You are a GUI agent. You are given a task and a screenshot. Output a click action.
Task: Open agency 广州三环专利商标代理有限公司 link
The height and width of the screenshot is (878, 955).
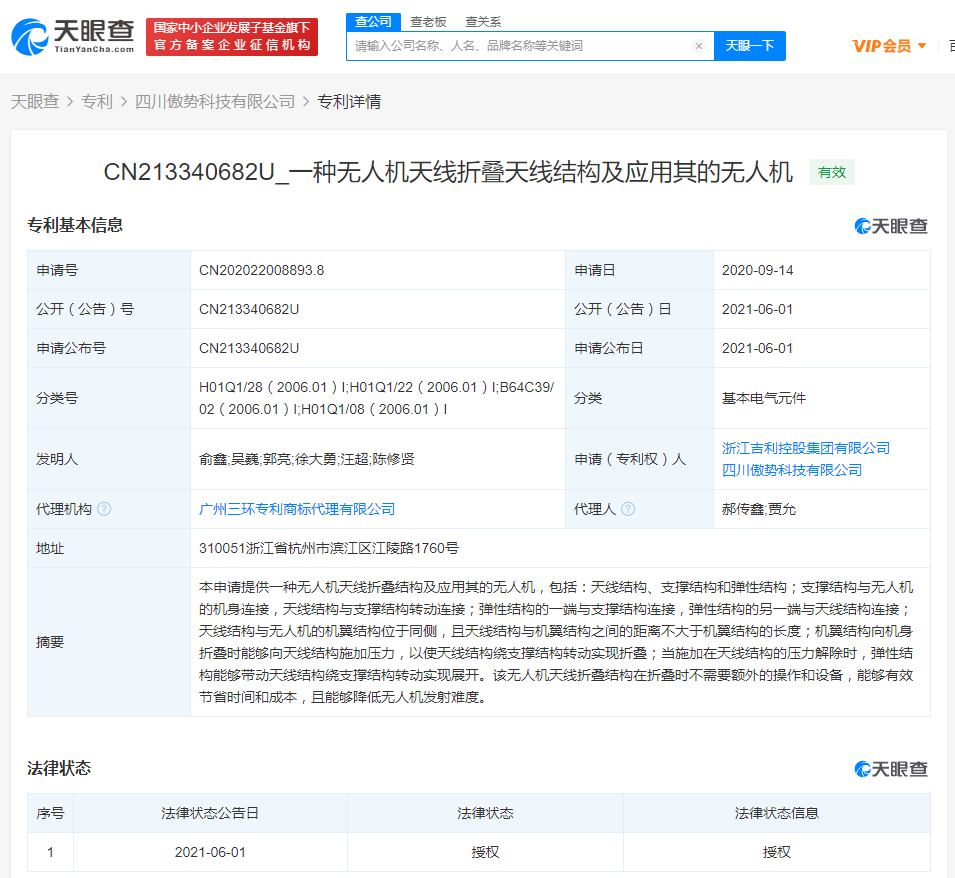(297, 509)
